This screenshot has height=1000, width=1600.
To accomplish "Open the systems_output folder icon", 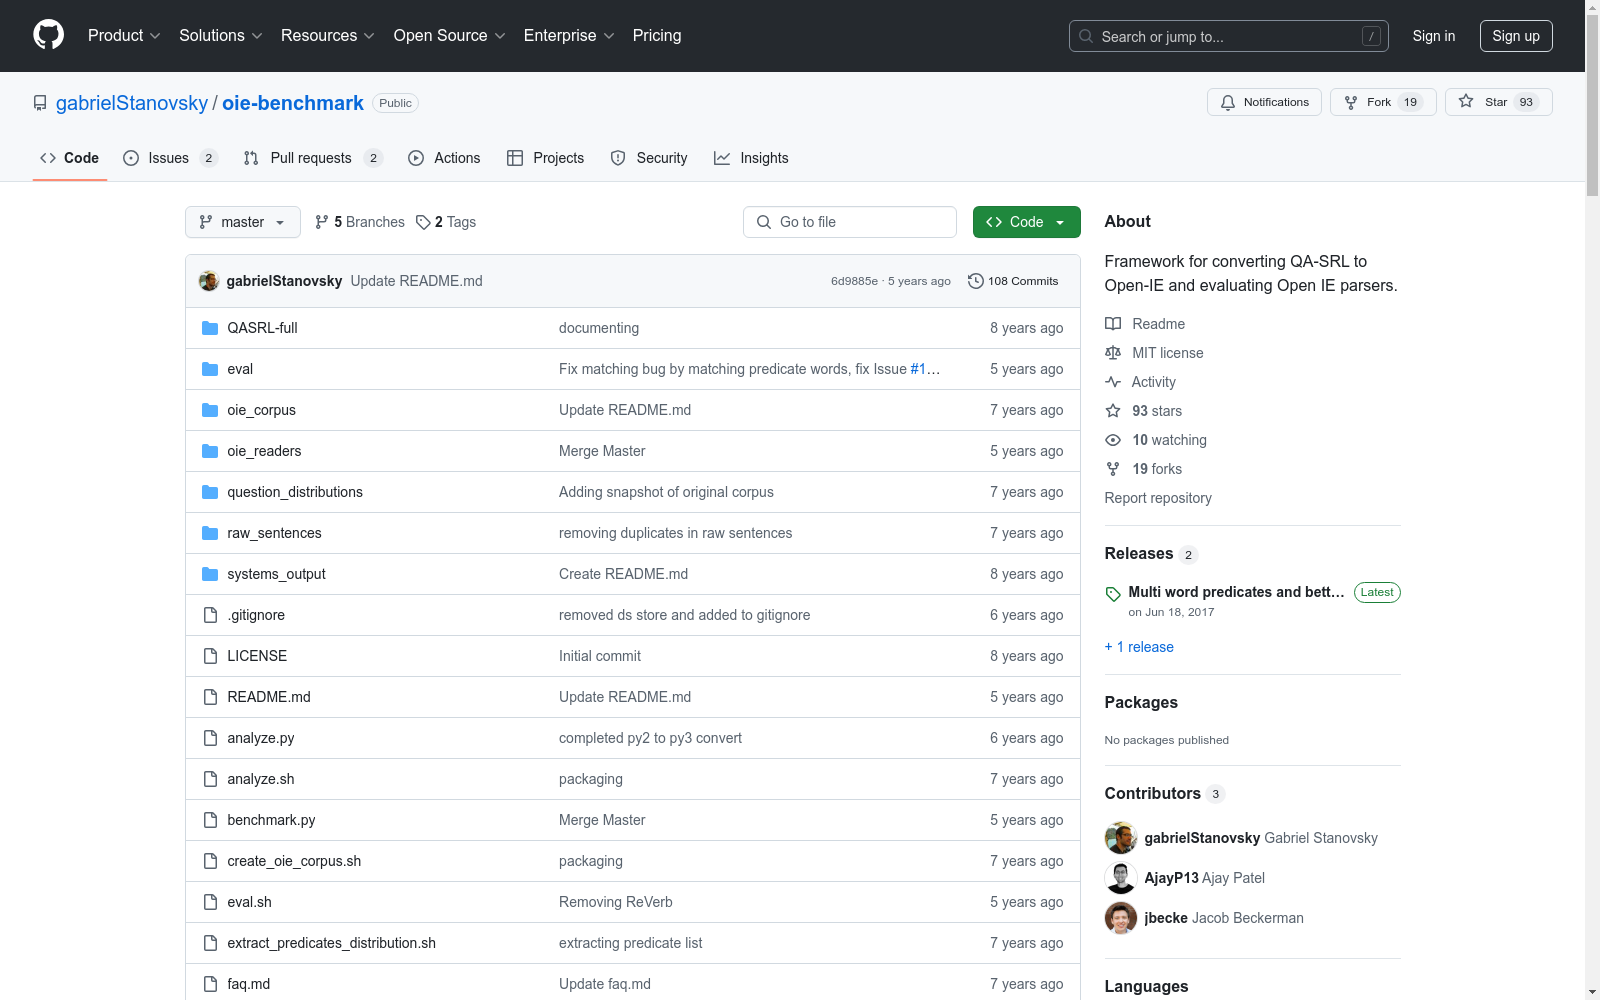I will (210, 574).
